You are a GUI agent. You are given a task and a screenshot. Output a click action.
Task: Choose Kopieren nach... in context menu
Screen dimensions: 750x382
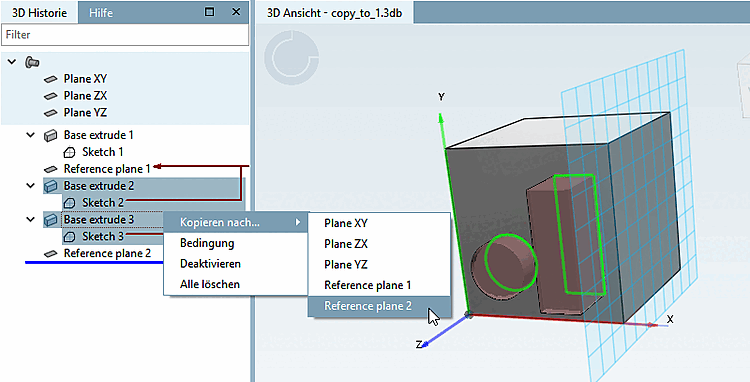tap(235, 222)
